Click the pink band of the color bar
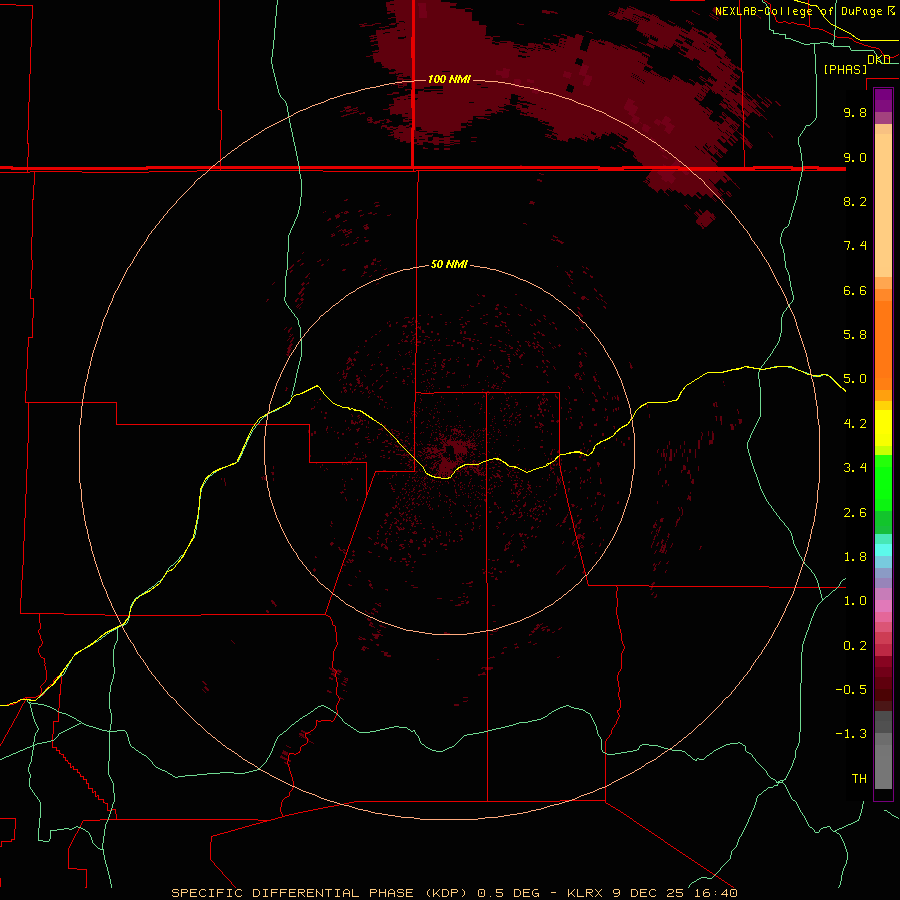Image resolution: width=900 pixels, height=900 pixels. tap(883, 606)
